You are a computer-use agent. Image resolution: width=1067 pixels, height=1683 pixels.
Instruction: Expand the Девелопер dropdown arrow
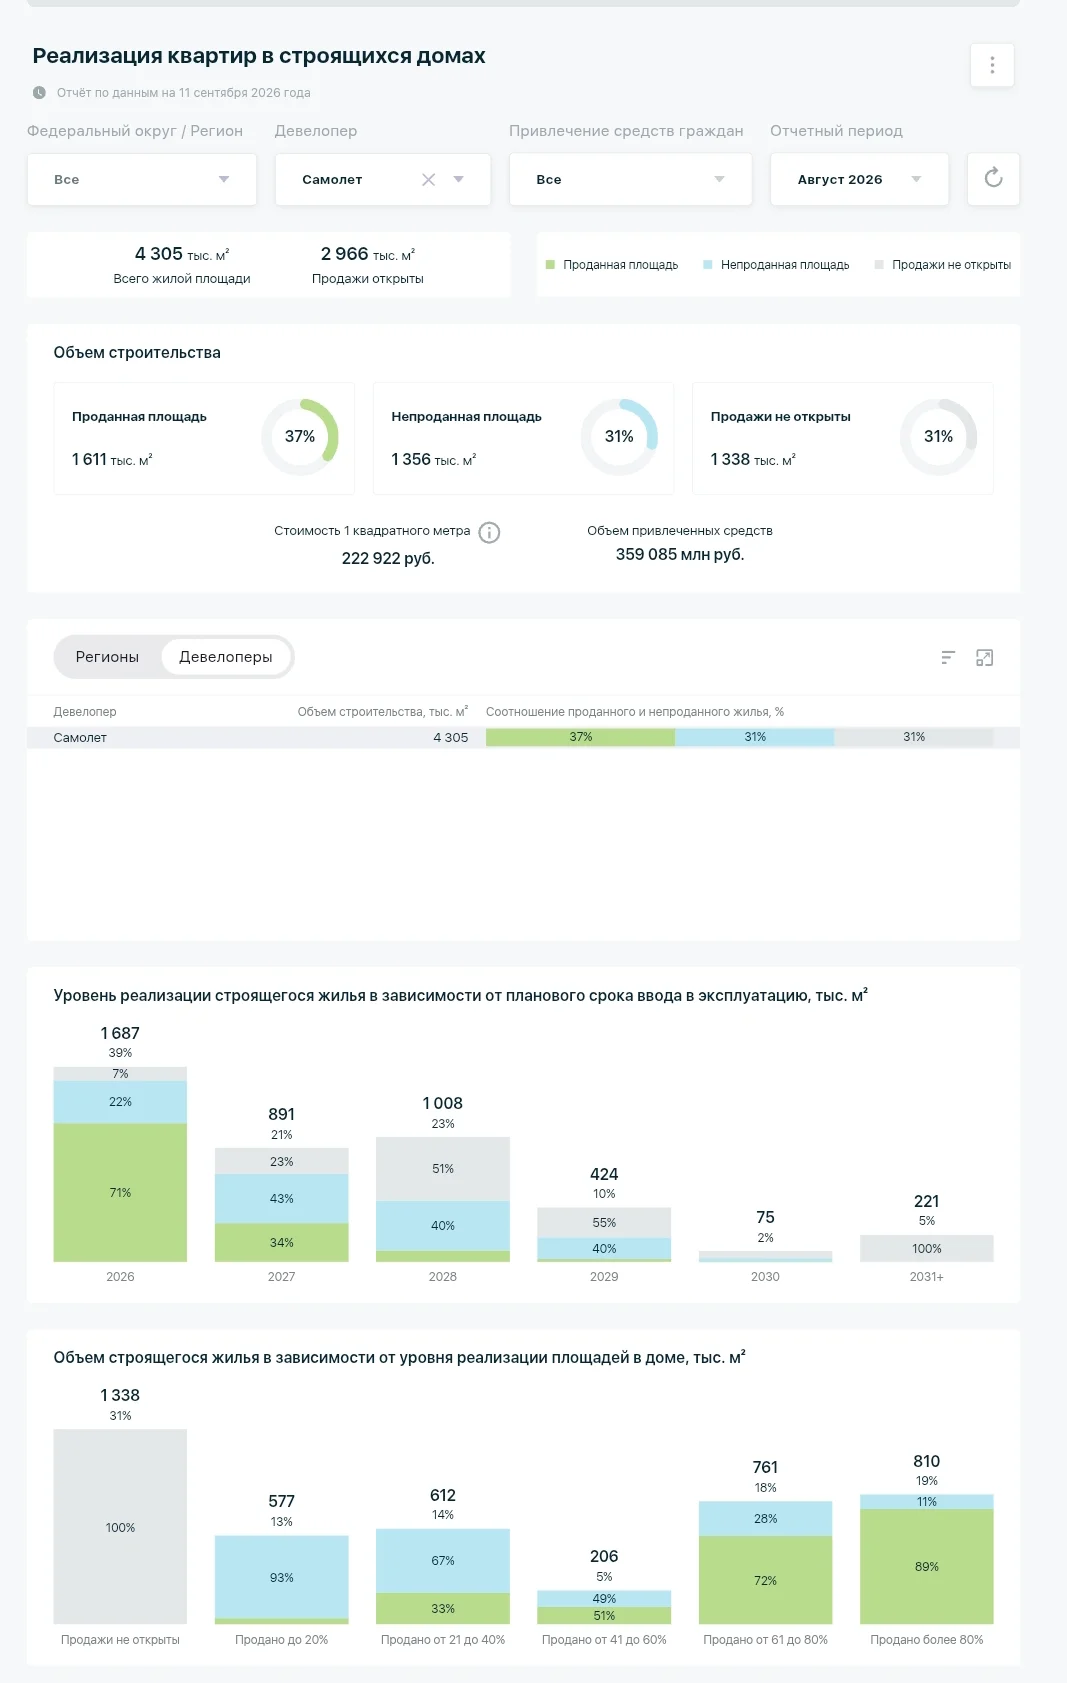(459, 180)
